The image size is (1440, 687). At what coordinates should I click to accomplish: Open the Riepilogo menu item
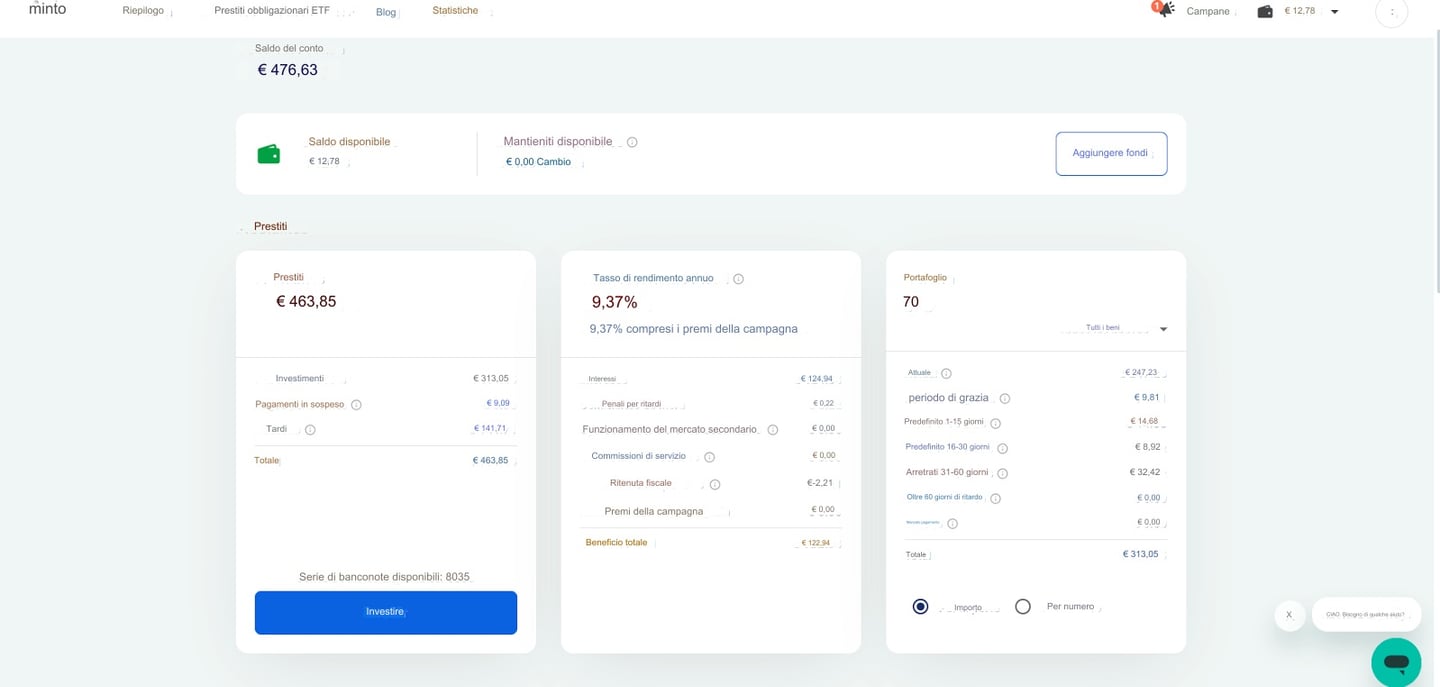pyautogui.click(x=143, y=11)
